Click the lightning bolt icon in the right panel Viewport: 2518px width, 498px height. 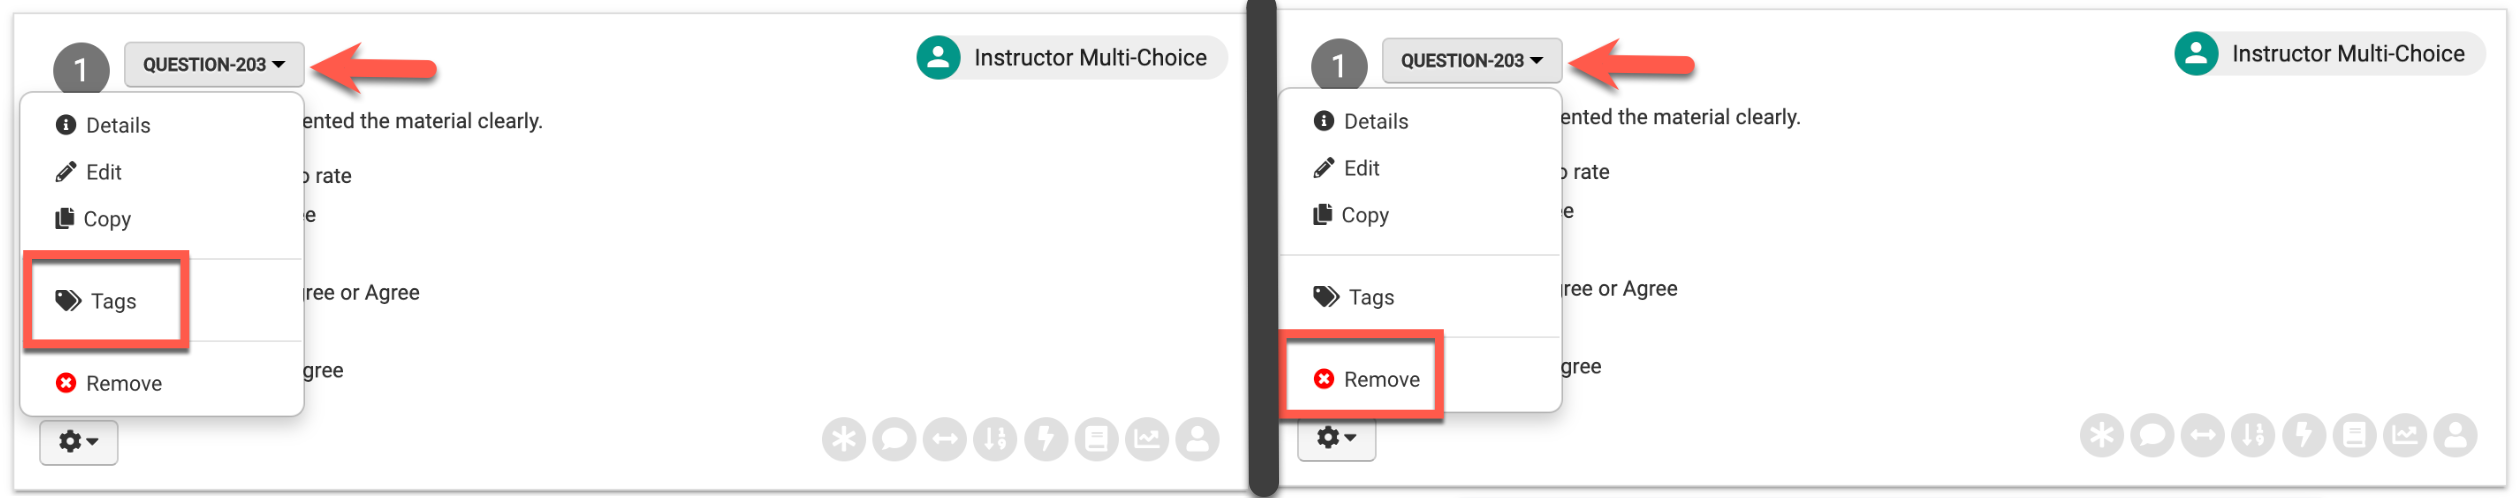pyautogui.click(x=2304, y=435)
